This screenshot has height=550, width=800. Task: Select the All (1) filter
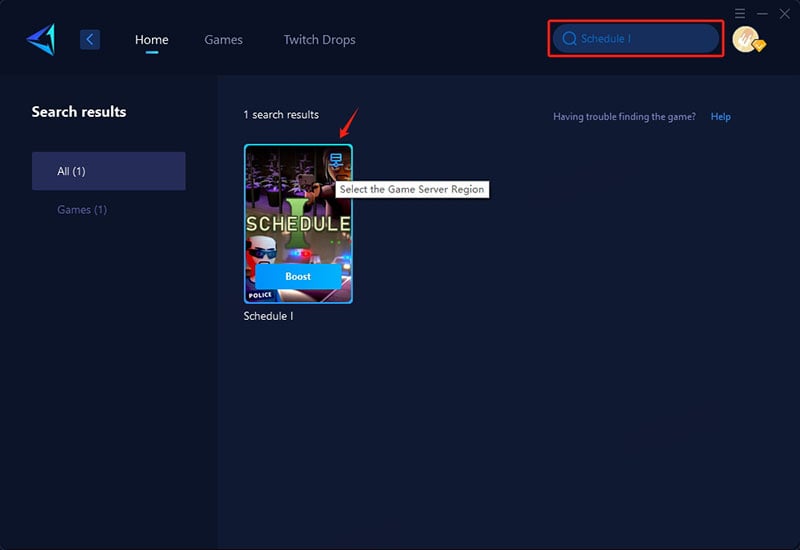(x=109, y=171)
